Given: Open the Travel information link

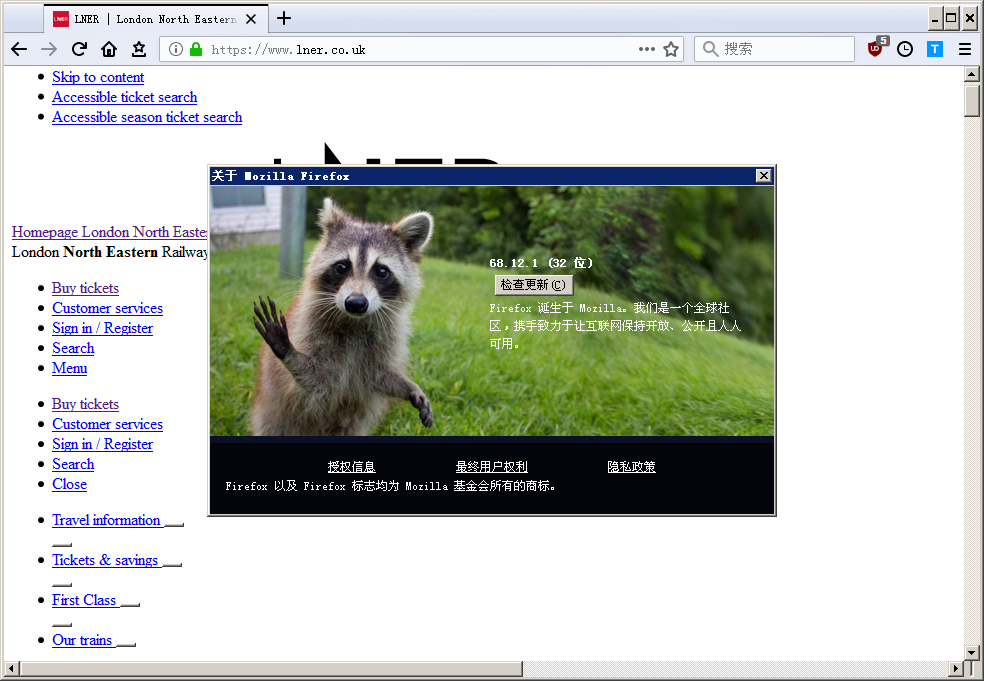Looking at the screenshot, I should coord(107,520).
